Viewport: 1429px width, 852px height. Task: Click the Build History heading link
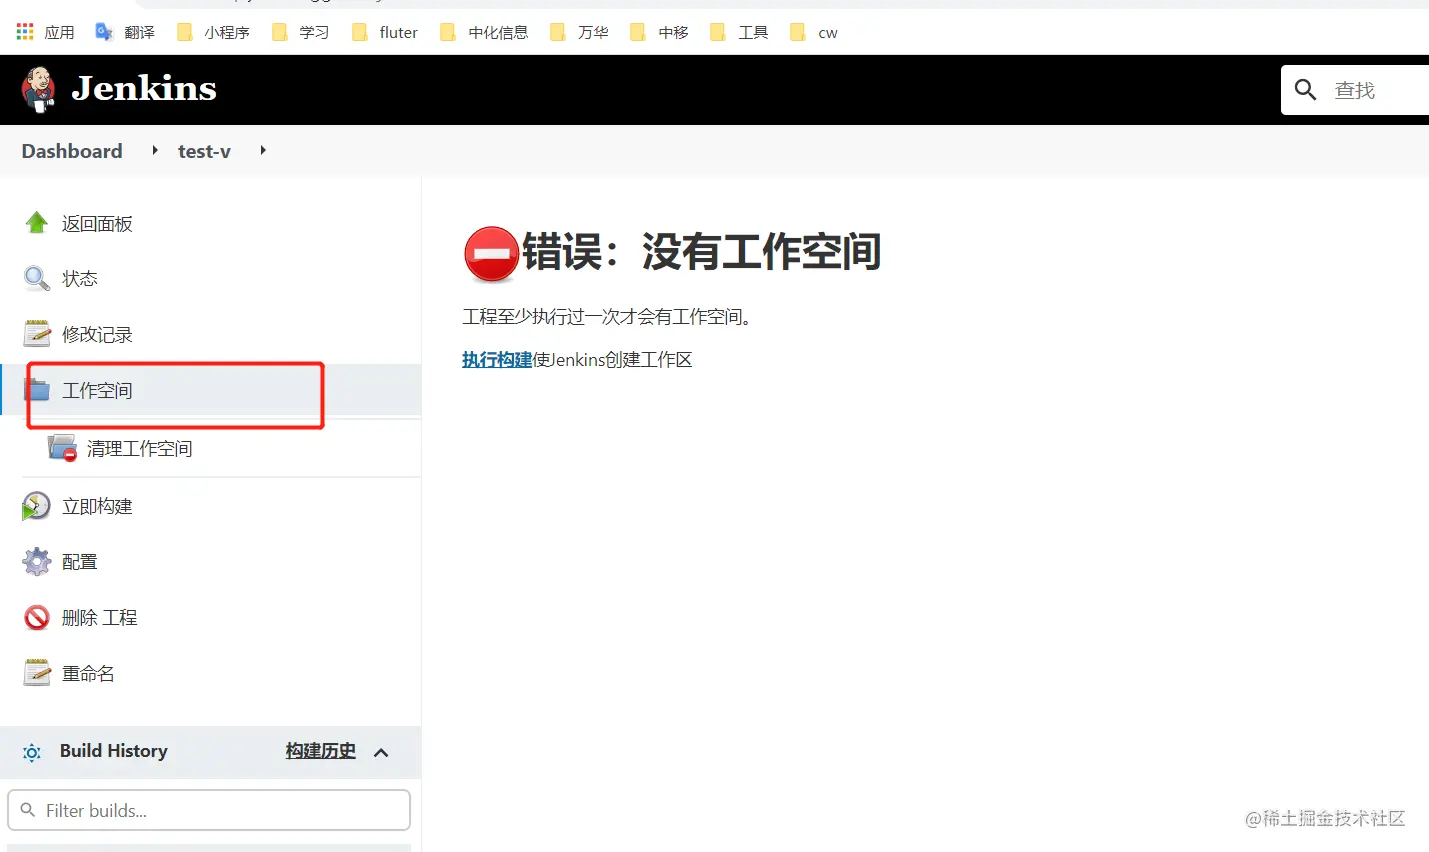tap(114, 751)
